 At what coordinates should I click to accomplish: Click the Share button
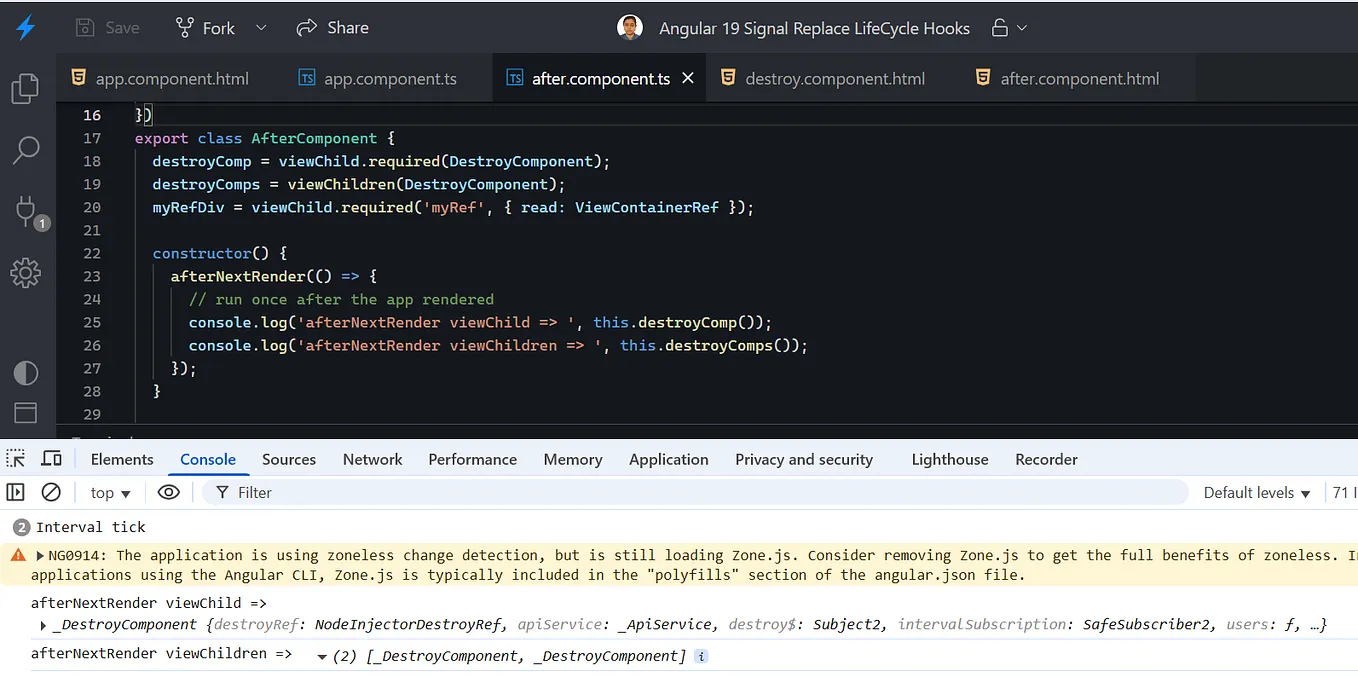tap(333, 28)
